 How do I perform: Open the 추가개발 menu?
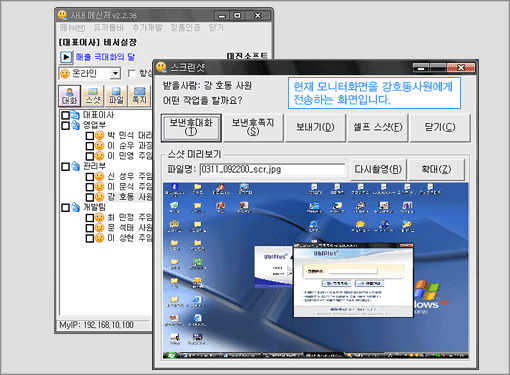(147, 28)
